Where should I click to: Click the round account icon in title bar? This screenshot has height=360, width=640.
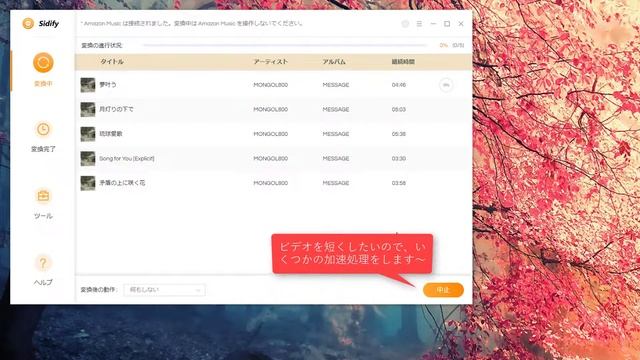pyautogui.click(x=405, y=24)
